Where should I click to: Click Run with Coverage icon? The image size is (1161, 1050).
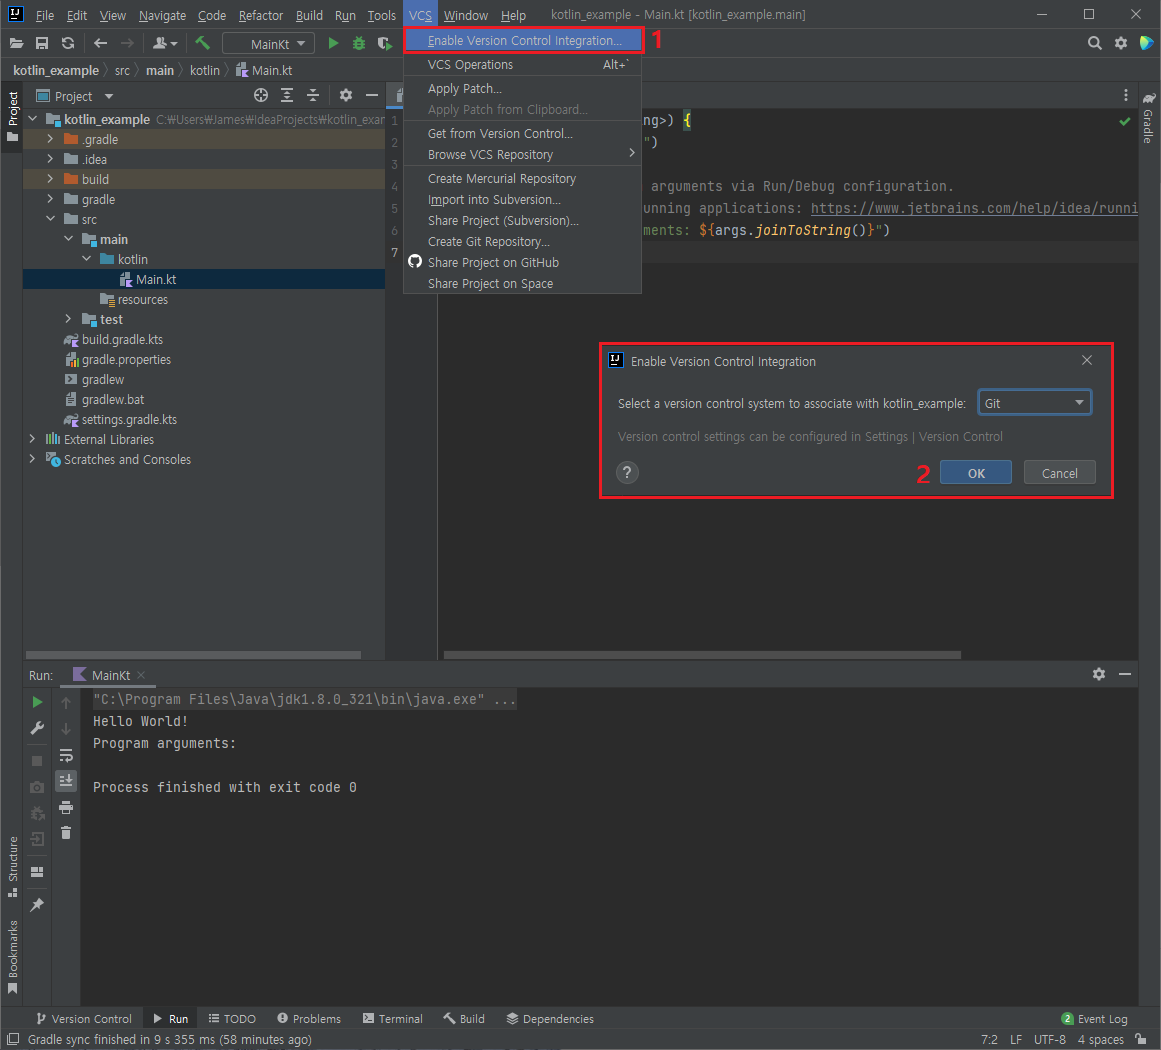(x=384, y=44)
